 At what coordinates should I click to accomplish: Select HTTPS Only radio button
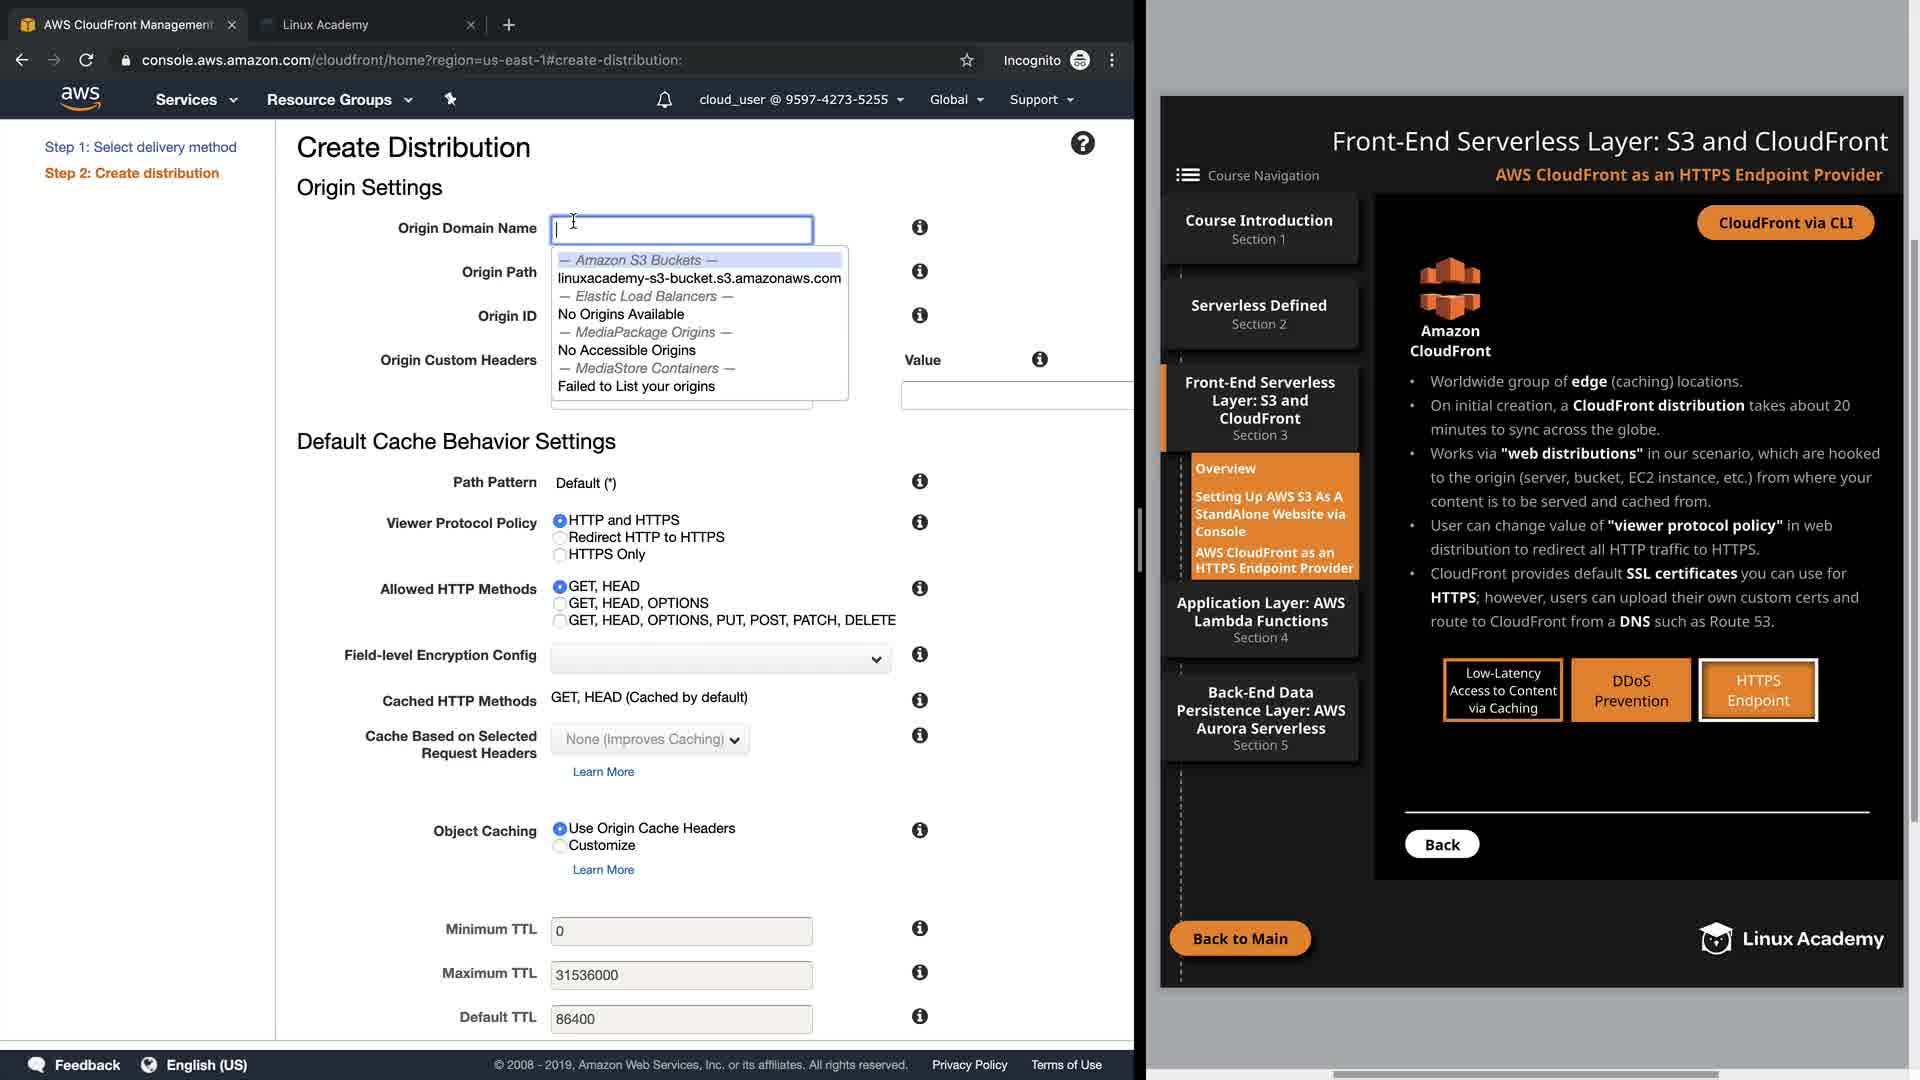(560, 555)
